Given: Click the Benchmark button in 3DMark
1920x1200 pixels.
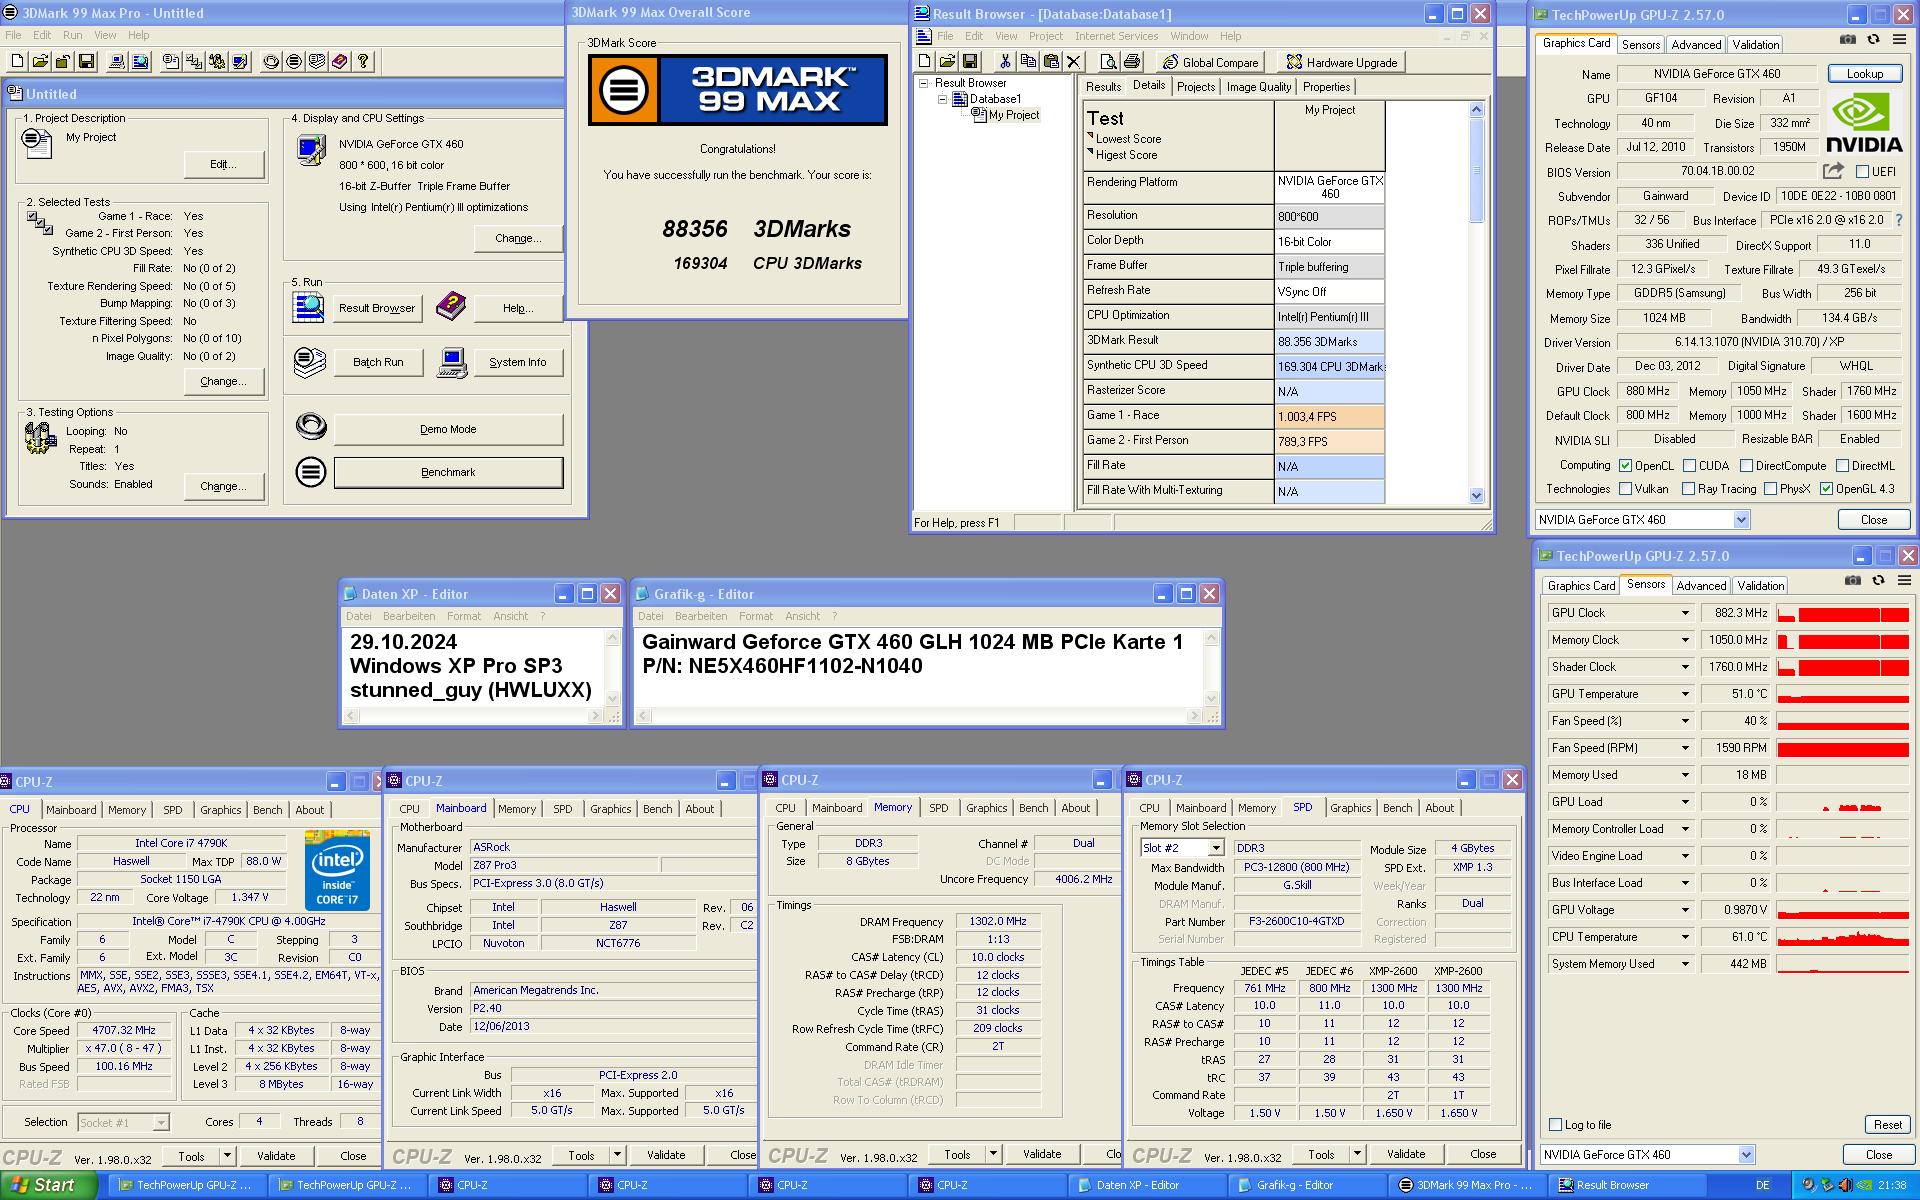Looking at the screenshot, I should [448, 472].
